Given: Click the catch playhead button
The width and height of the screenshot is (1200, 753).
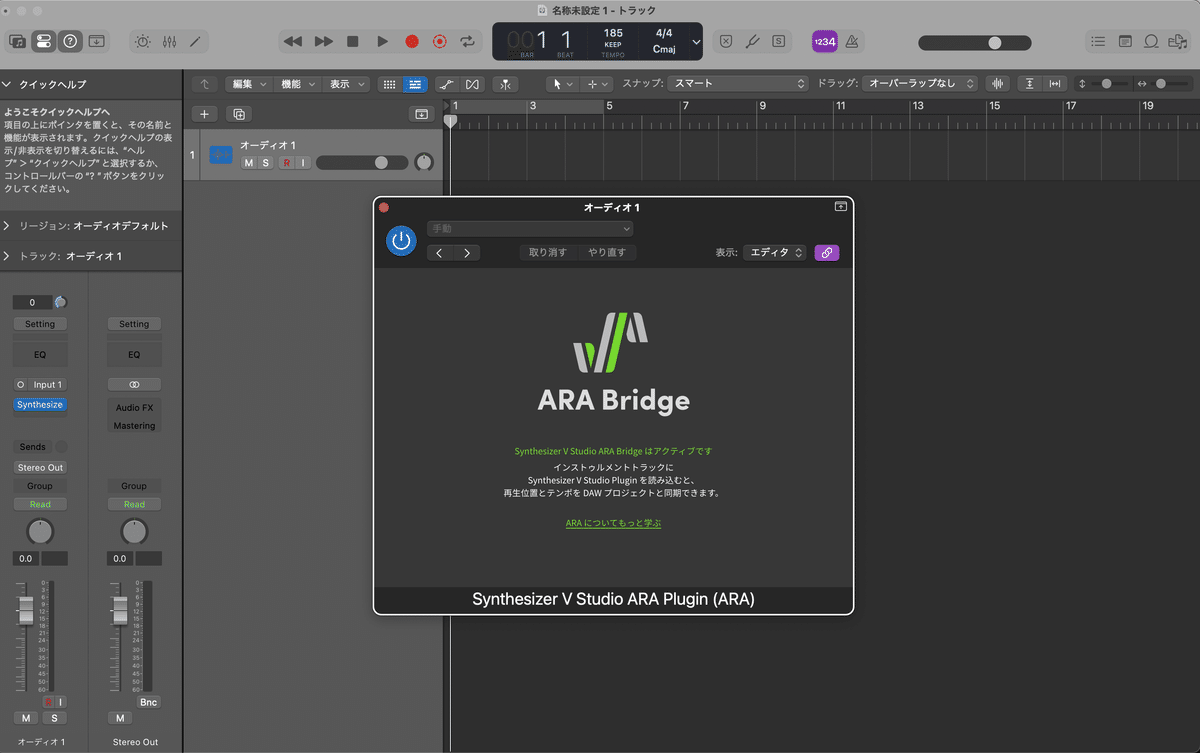Looking at the screenshot, I should pos(505,84).
